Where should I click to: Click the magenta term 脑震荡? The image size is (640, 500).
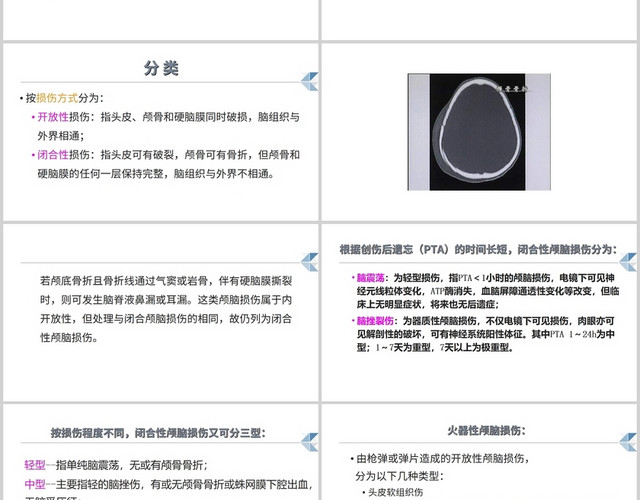coord(371,278)
